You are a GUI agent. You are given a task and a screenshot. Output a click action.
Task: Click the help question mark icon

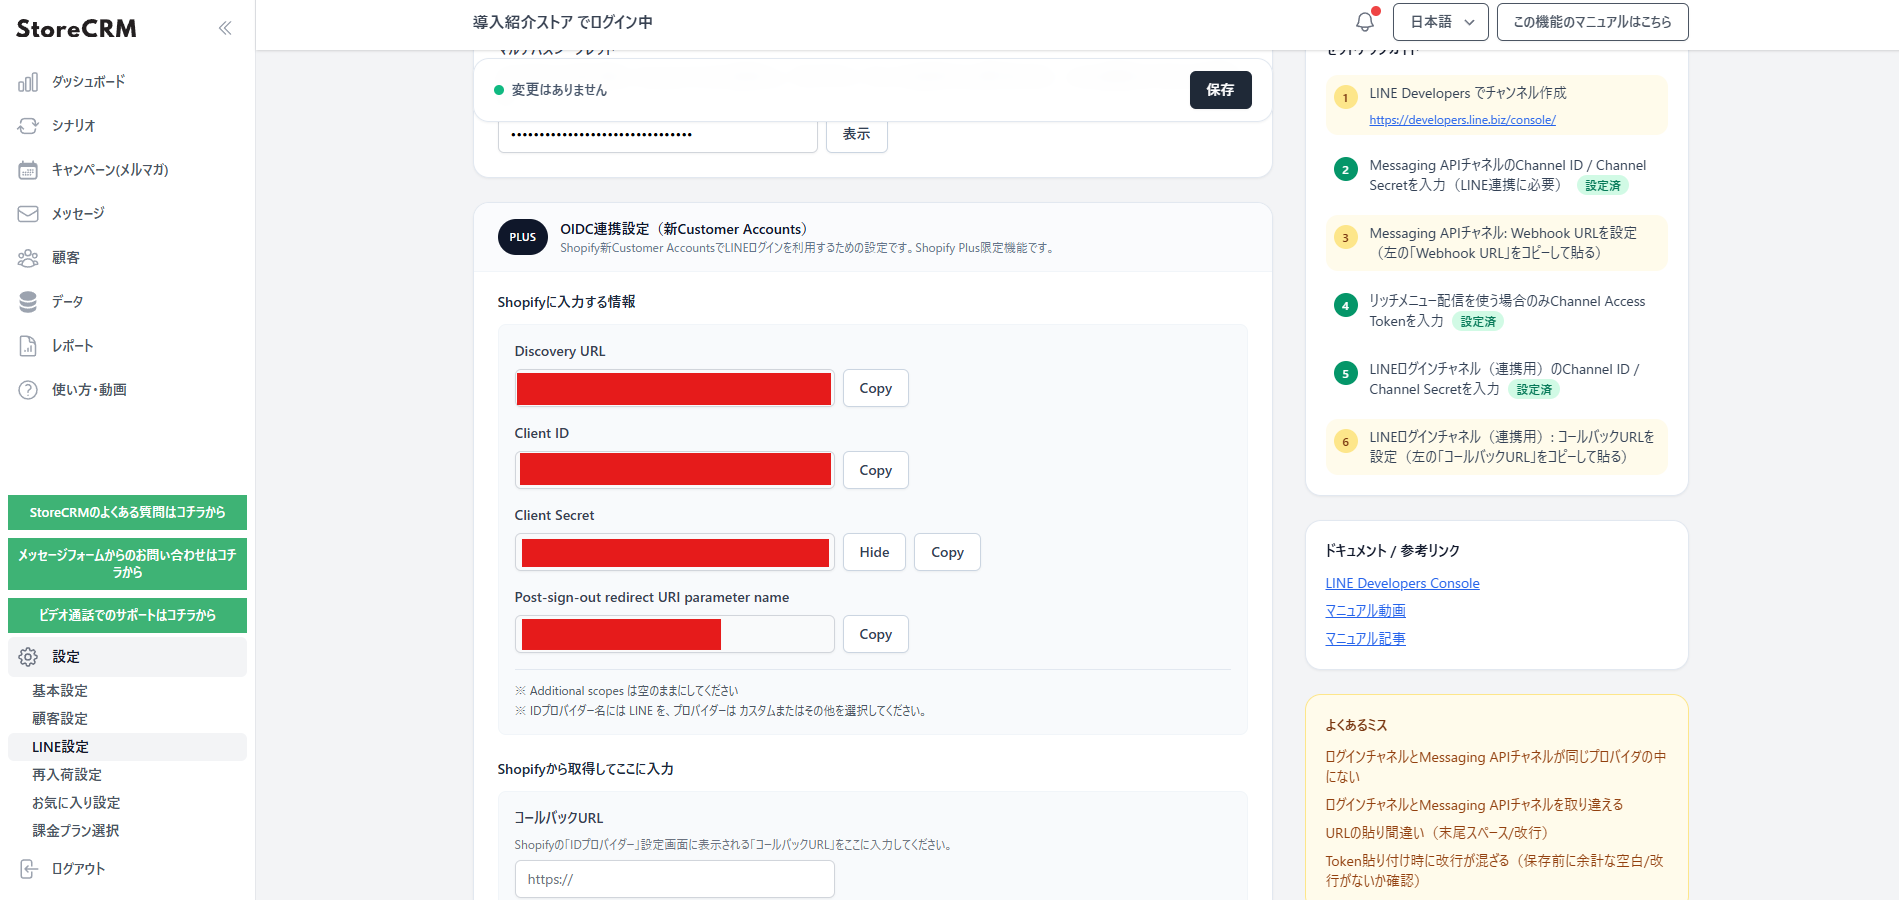click(28, 390)
